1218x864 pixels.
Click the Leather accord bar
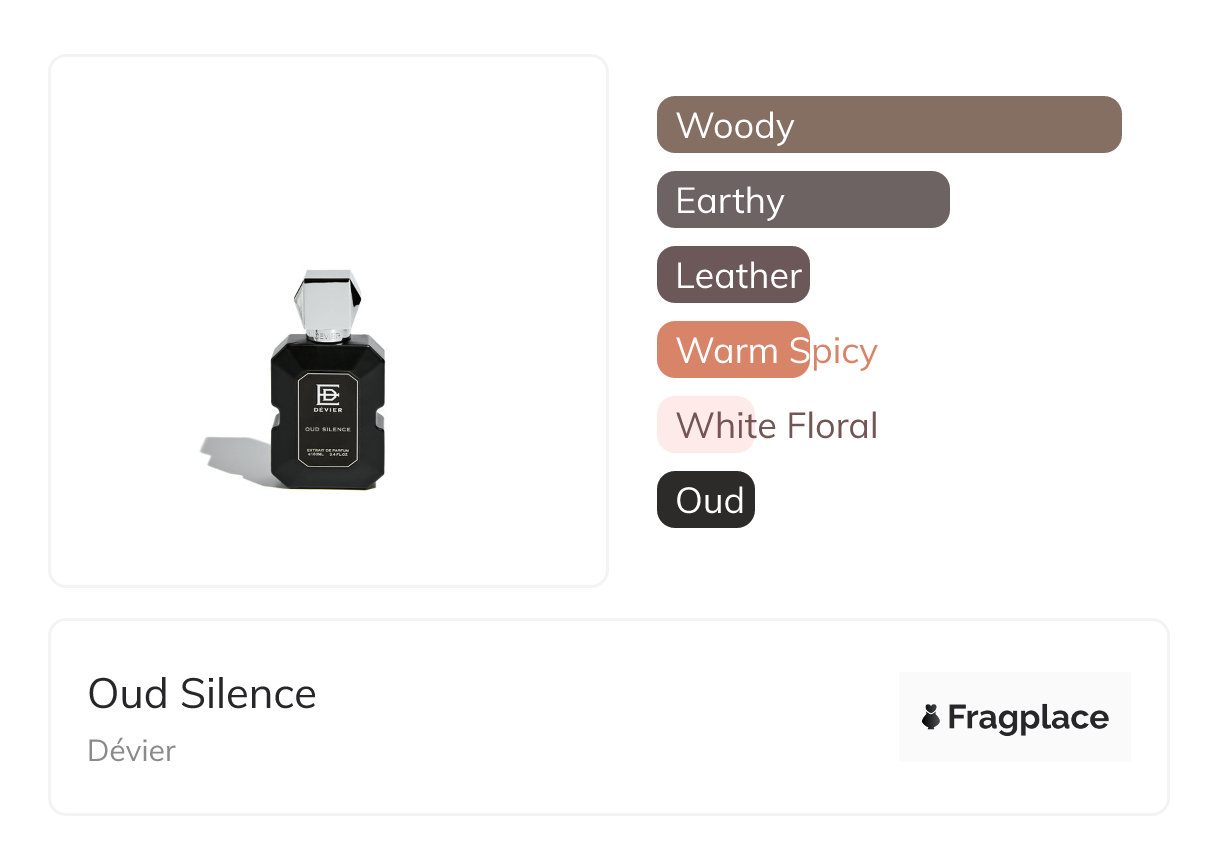point(732,275)
